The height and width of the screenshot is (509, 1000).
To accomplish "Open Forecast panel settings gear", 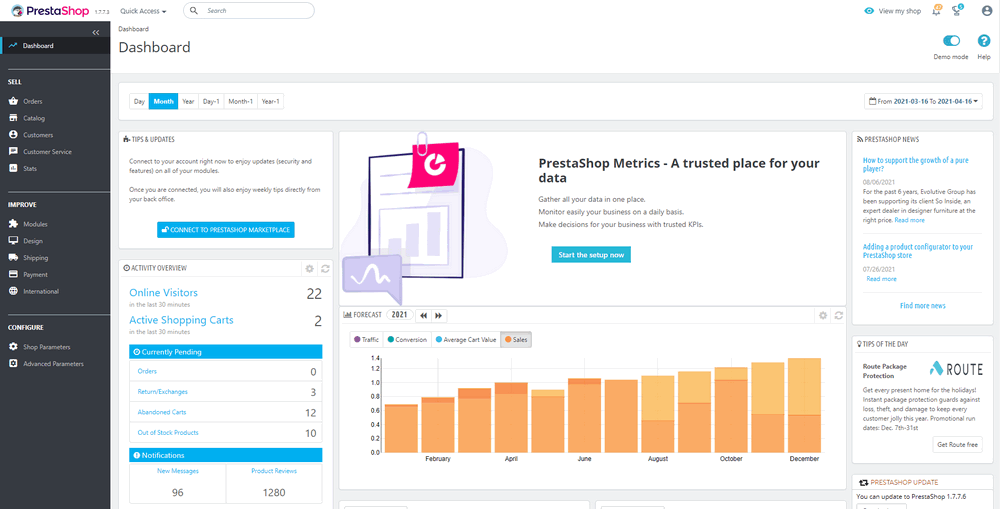I will [x=823, y=315].
